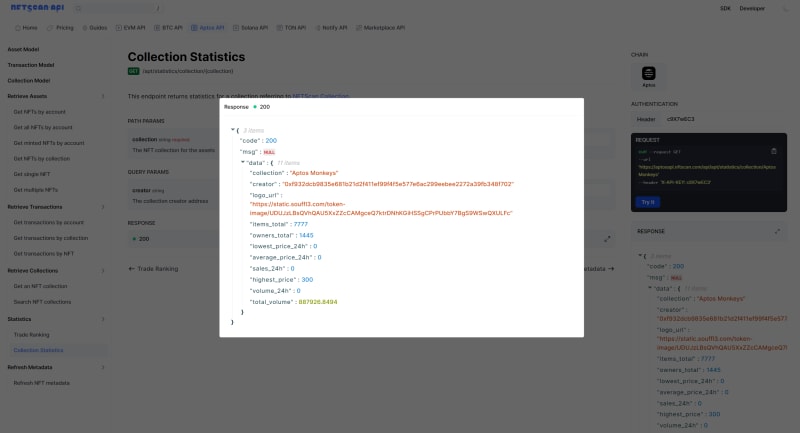Open the Developer link in header
800x433 pixels.
[752, 8]
